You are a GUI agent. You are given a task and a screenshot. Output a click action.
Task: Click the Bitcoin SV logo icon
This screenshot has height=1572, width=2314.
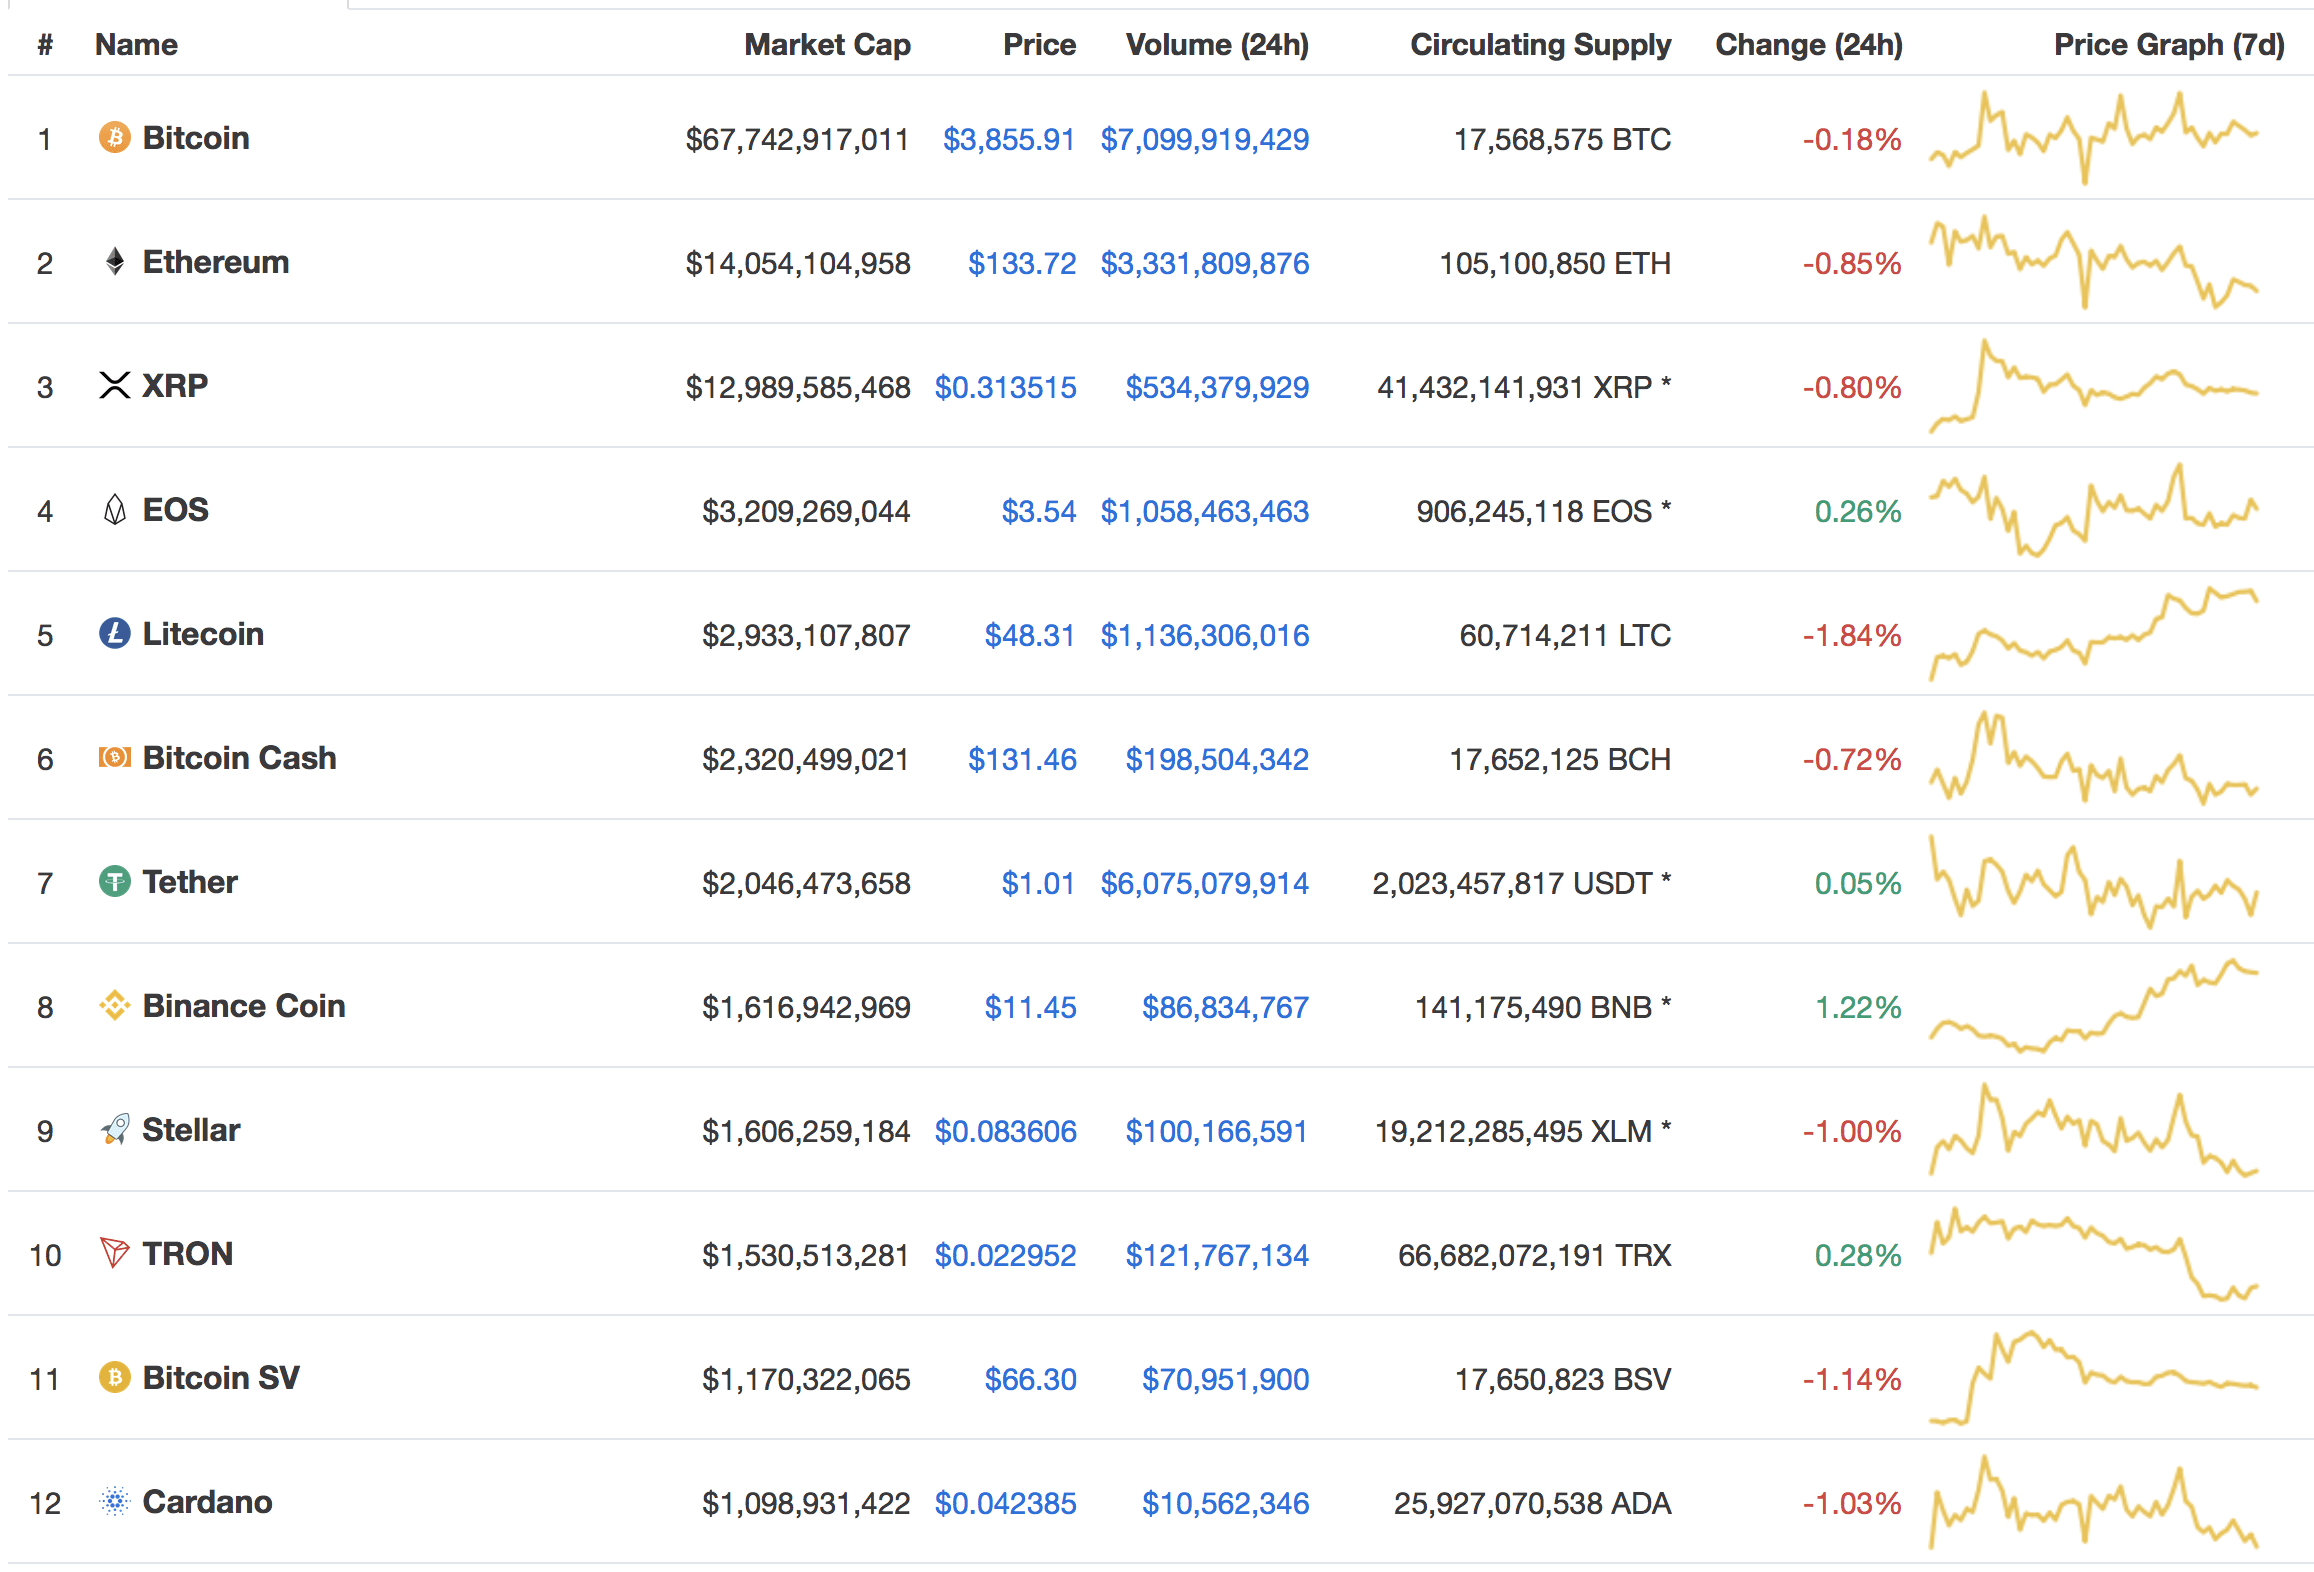115,1377
